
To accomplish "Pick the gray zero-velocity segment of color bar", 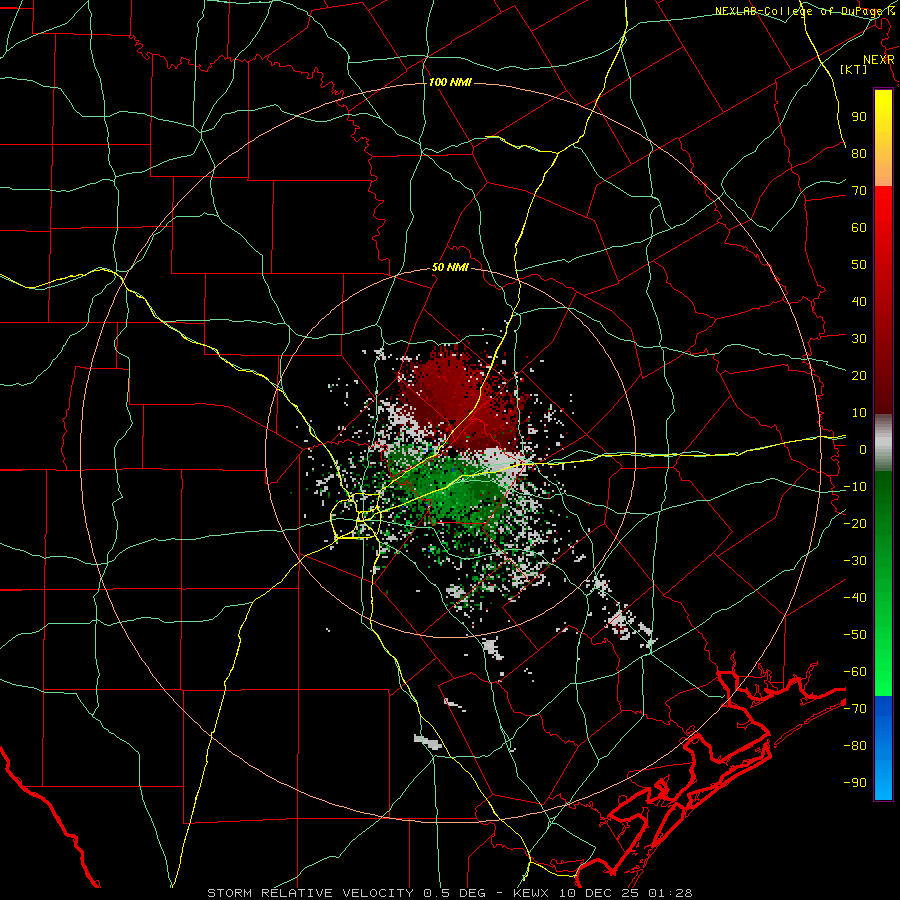I will click(x=883, y=443).
